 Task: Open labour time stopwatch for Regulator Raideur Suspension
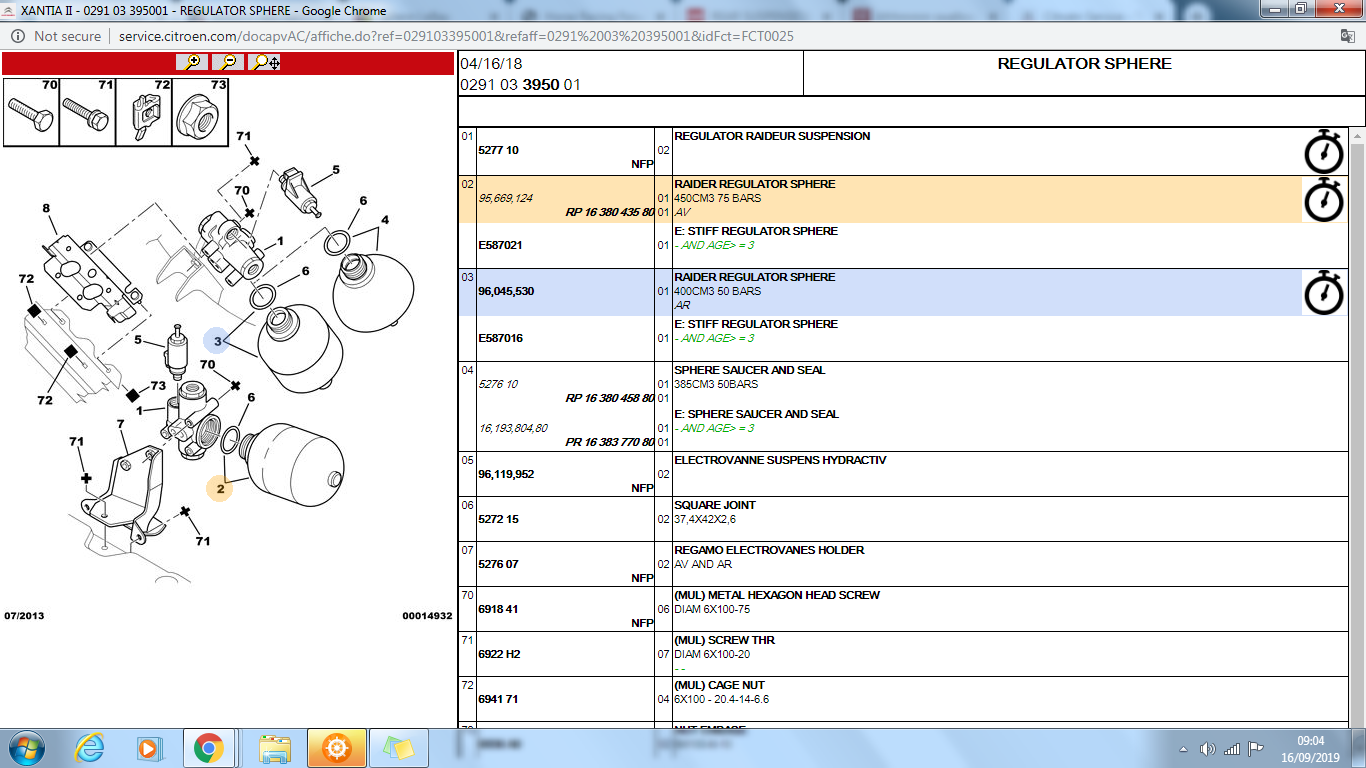(1324, 151)
